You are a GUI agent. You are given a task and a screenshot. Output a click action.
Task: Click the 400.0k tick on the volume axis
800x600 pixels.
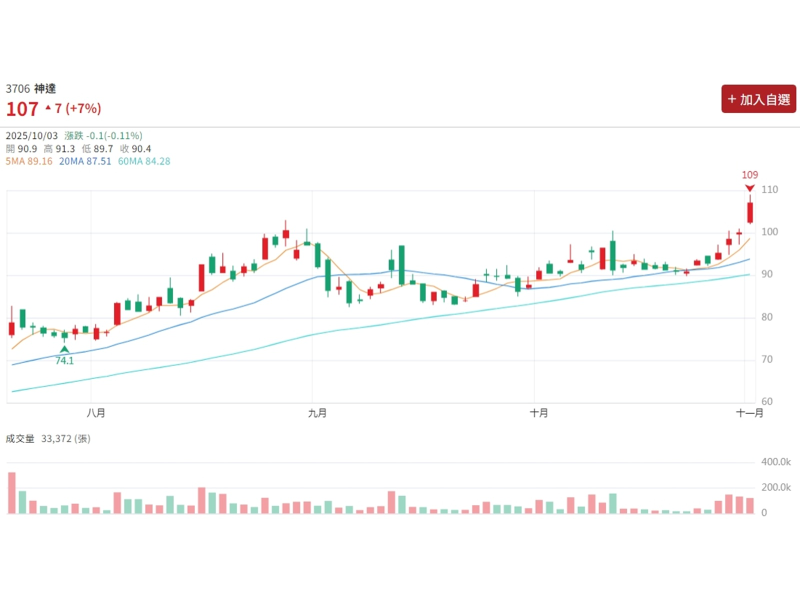(x=775, y=463)
